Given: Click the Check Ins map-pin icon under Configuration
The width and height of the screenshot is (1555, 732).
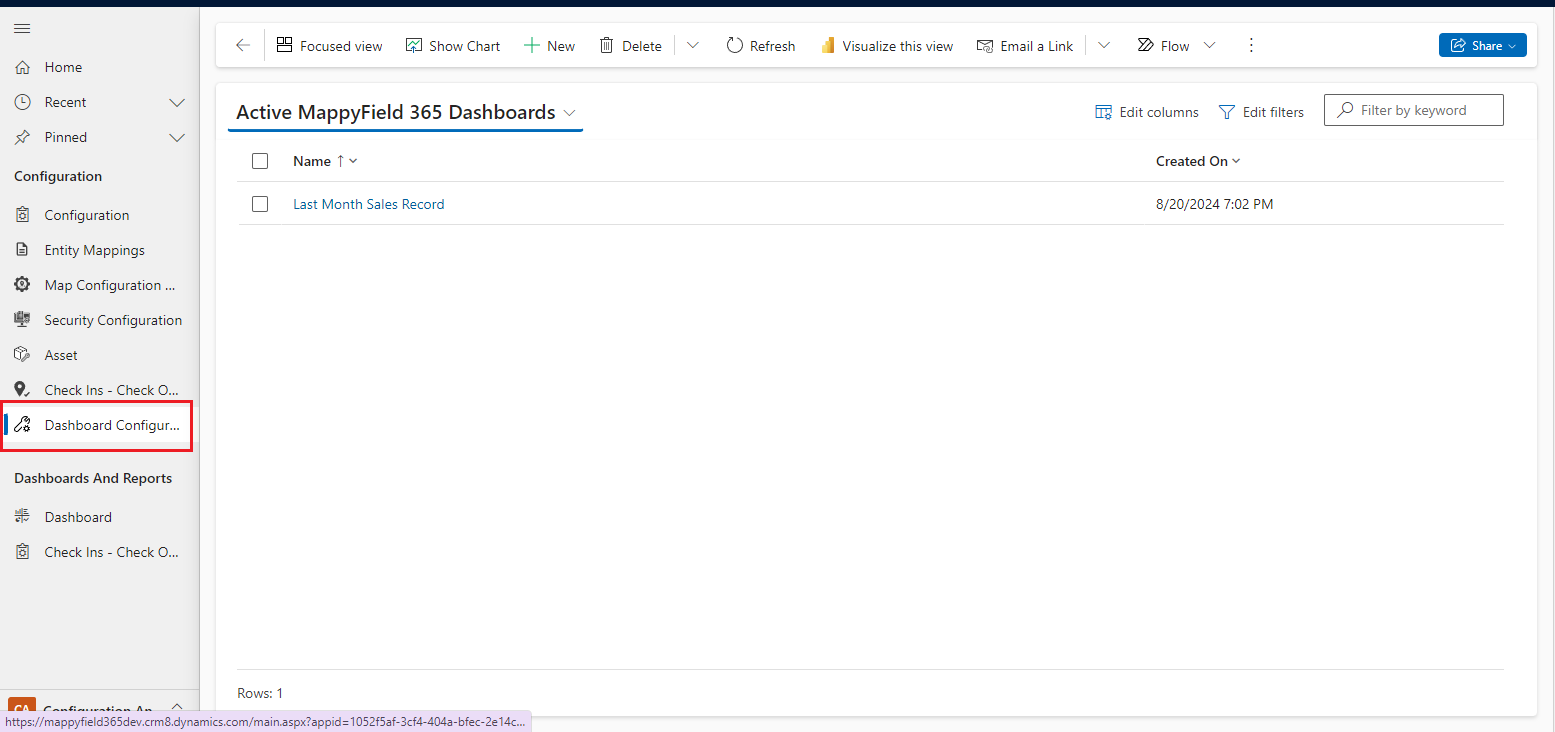Looking at the screenshot, I should click(22, 390).
